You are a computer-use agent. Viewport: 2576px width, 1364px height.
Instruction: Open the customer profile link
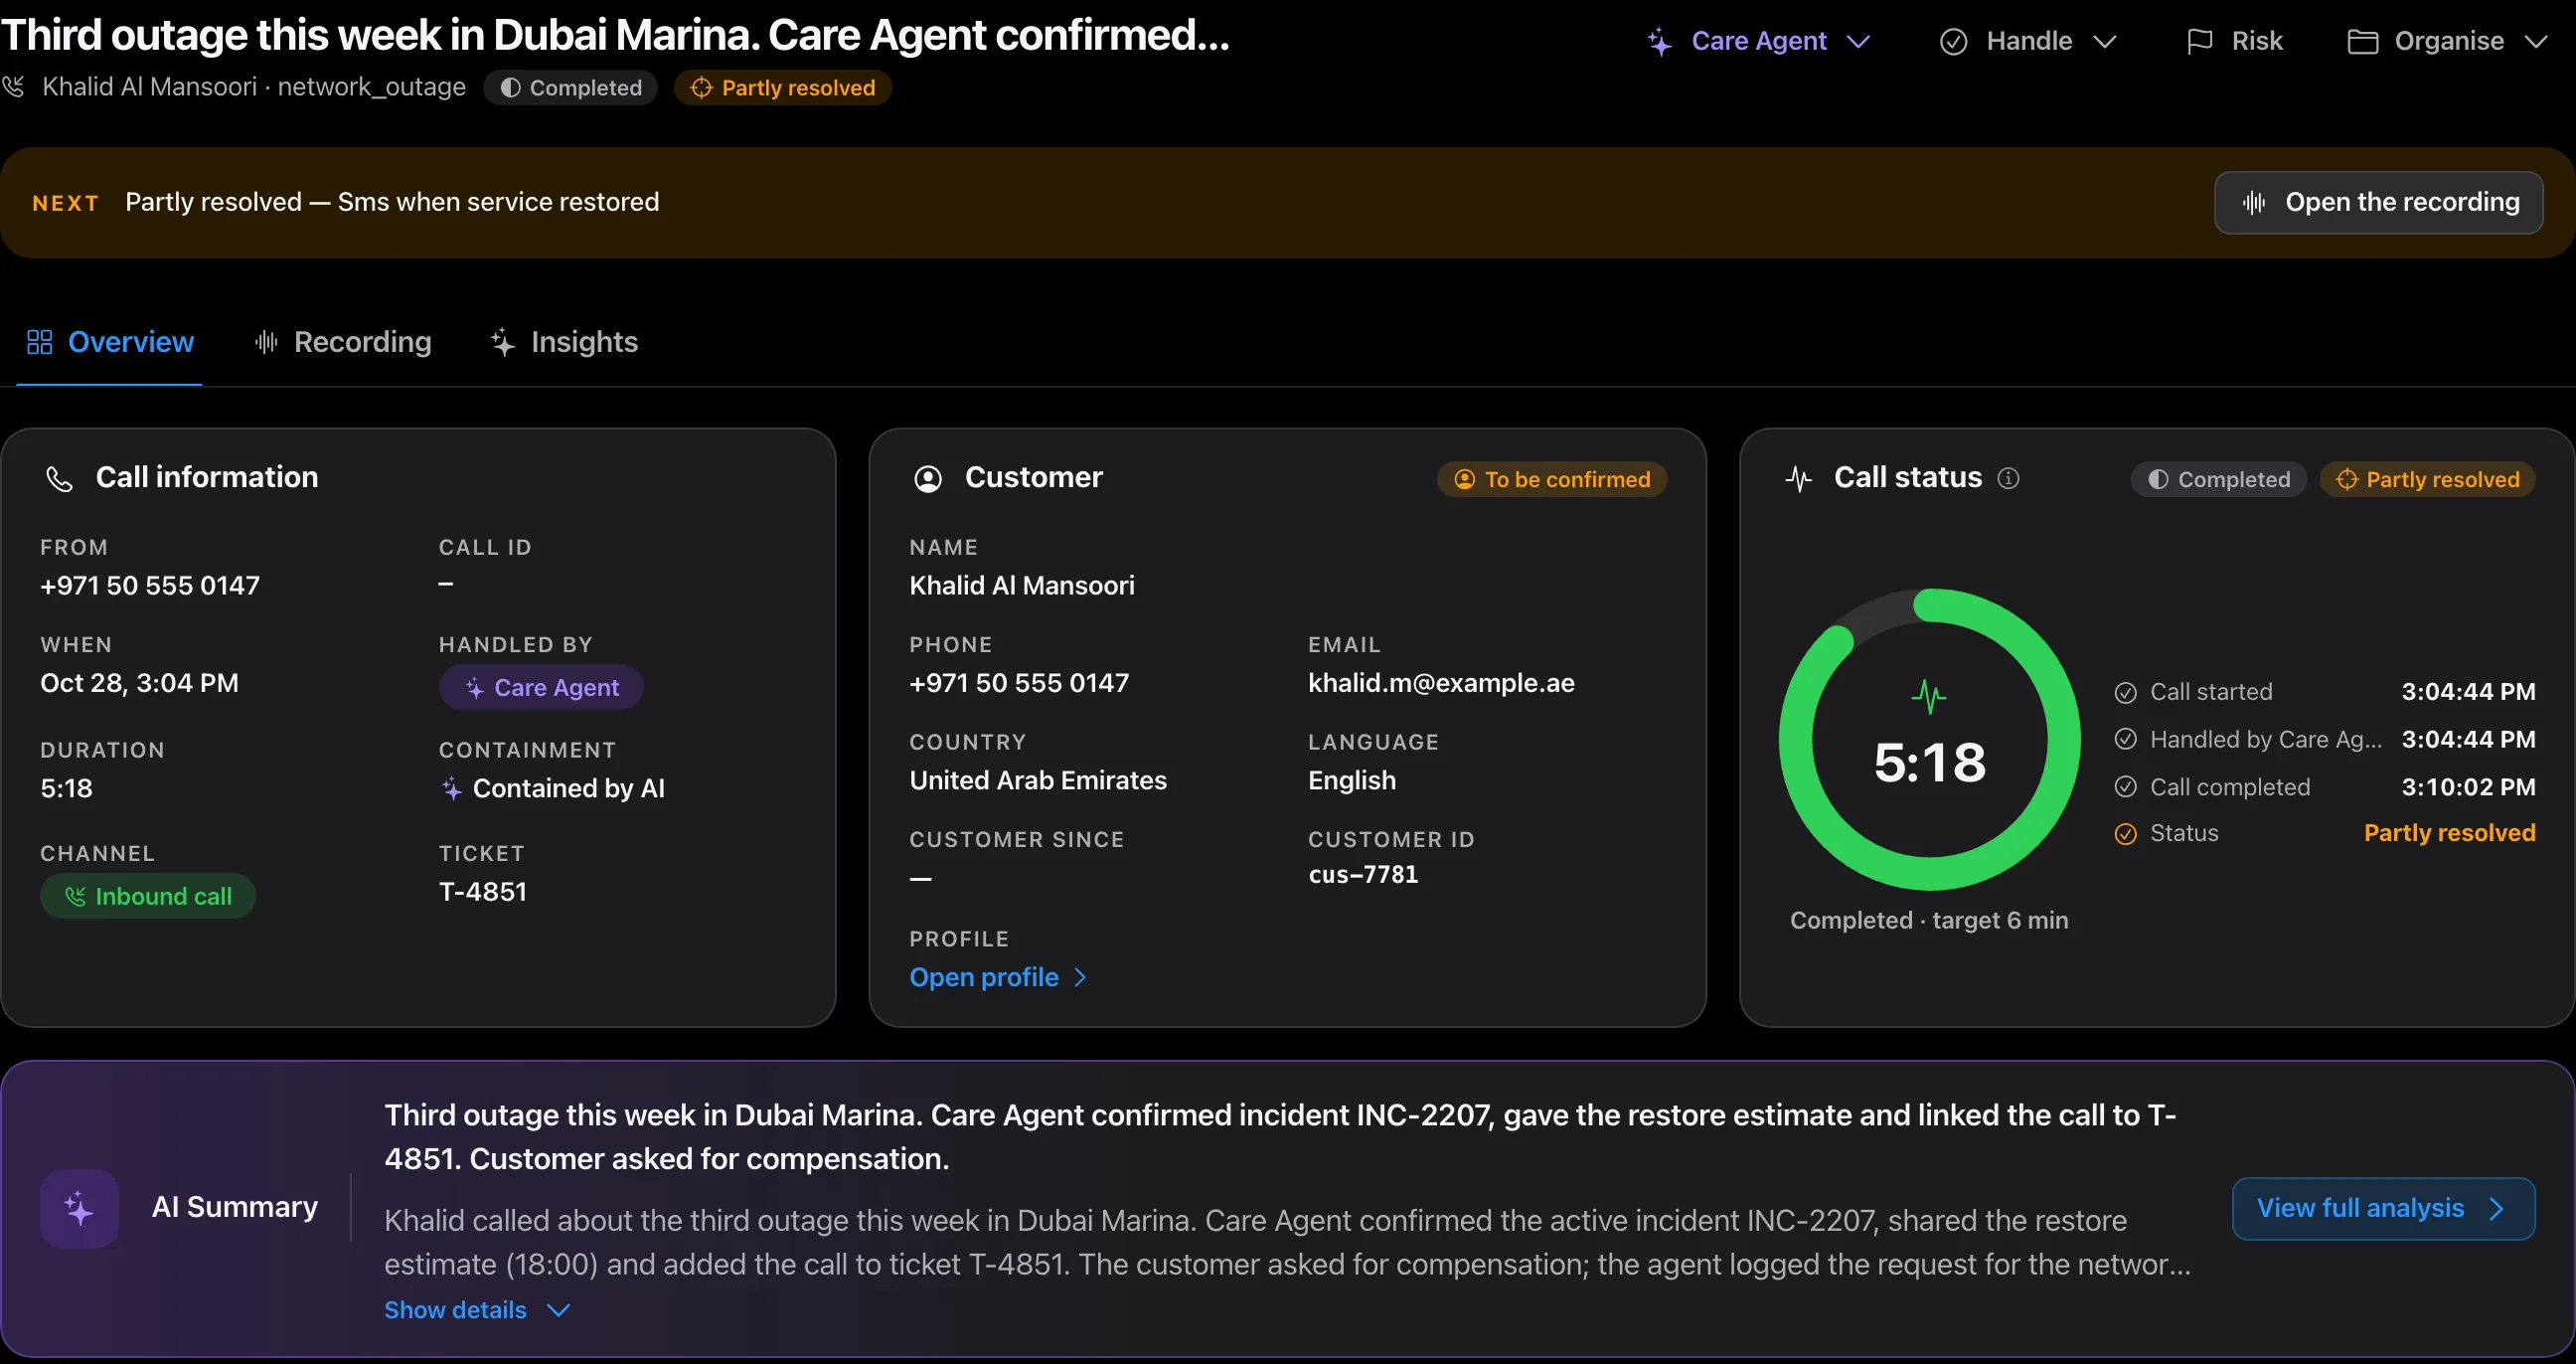[997, 977]
